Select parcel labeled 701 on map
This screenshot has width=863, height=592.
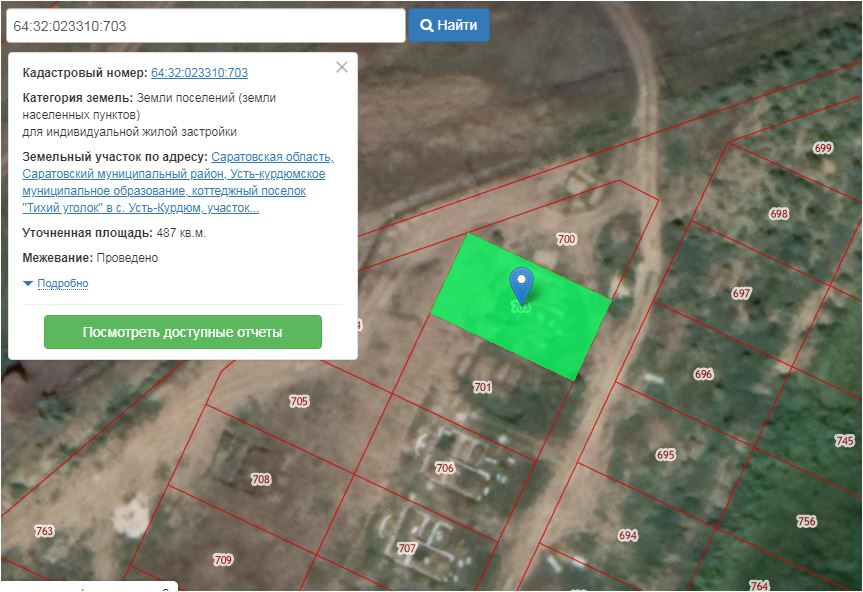click(483, 387)
